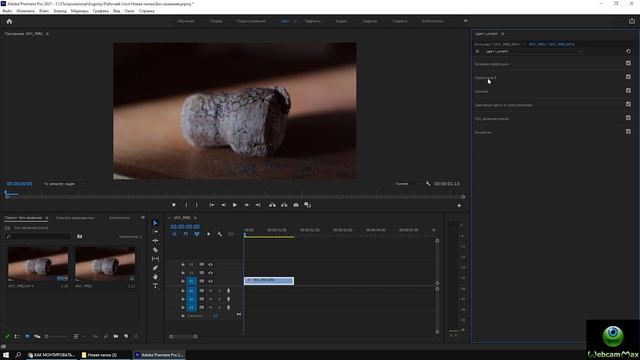Open Файл menu
640x360 pixels.
(7, 11)
